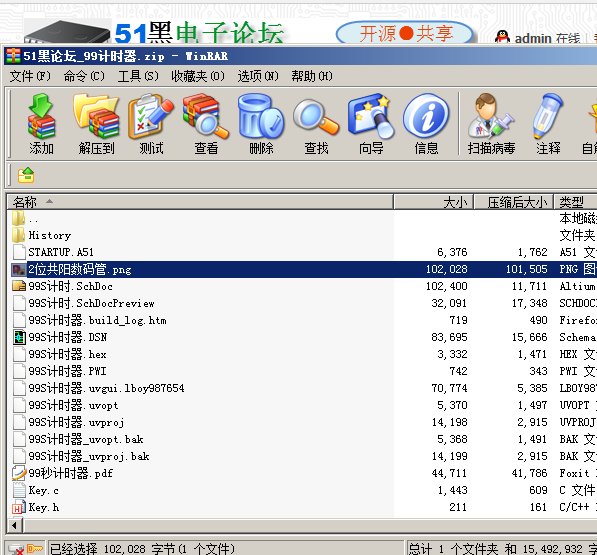Click the Key.c file icon
The image size is (597, 555).
(x=19, y=490)
